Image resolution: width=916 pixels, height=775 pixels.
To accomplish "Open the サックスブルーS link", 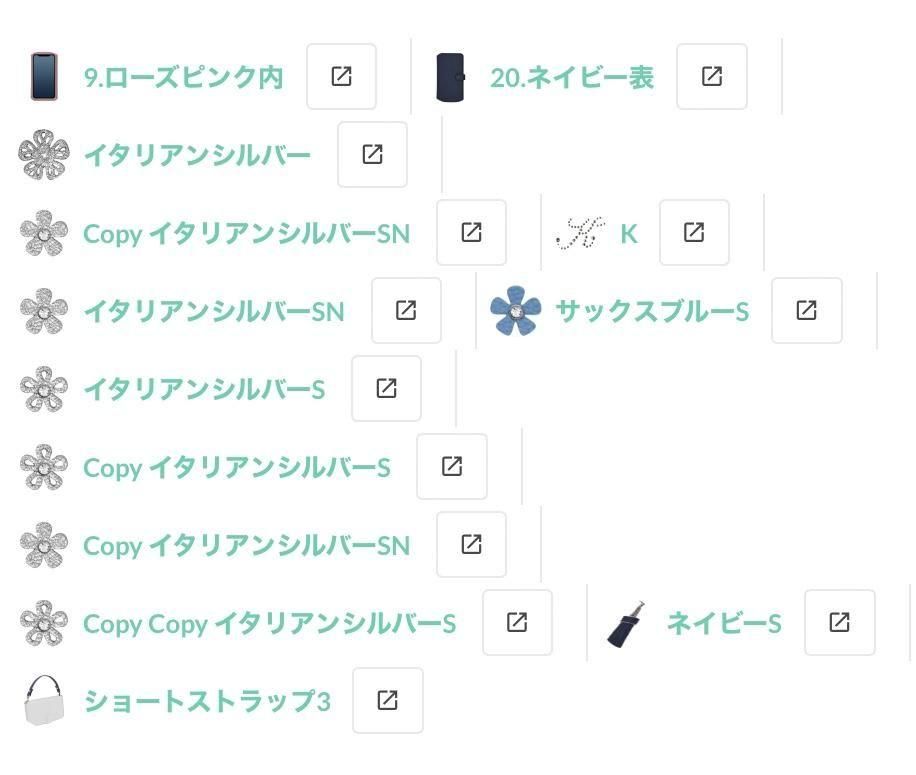I will tap(651, 312).
